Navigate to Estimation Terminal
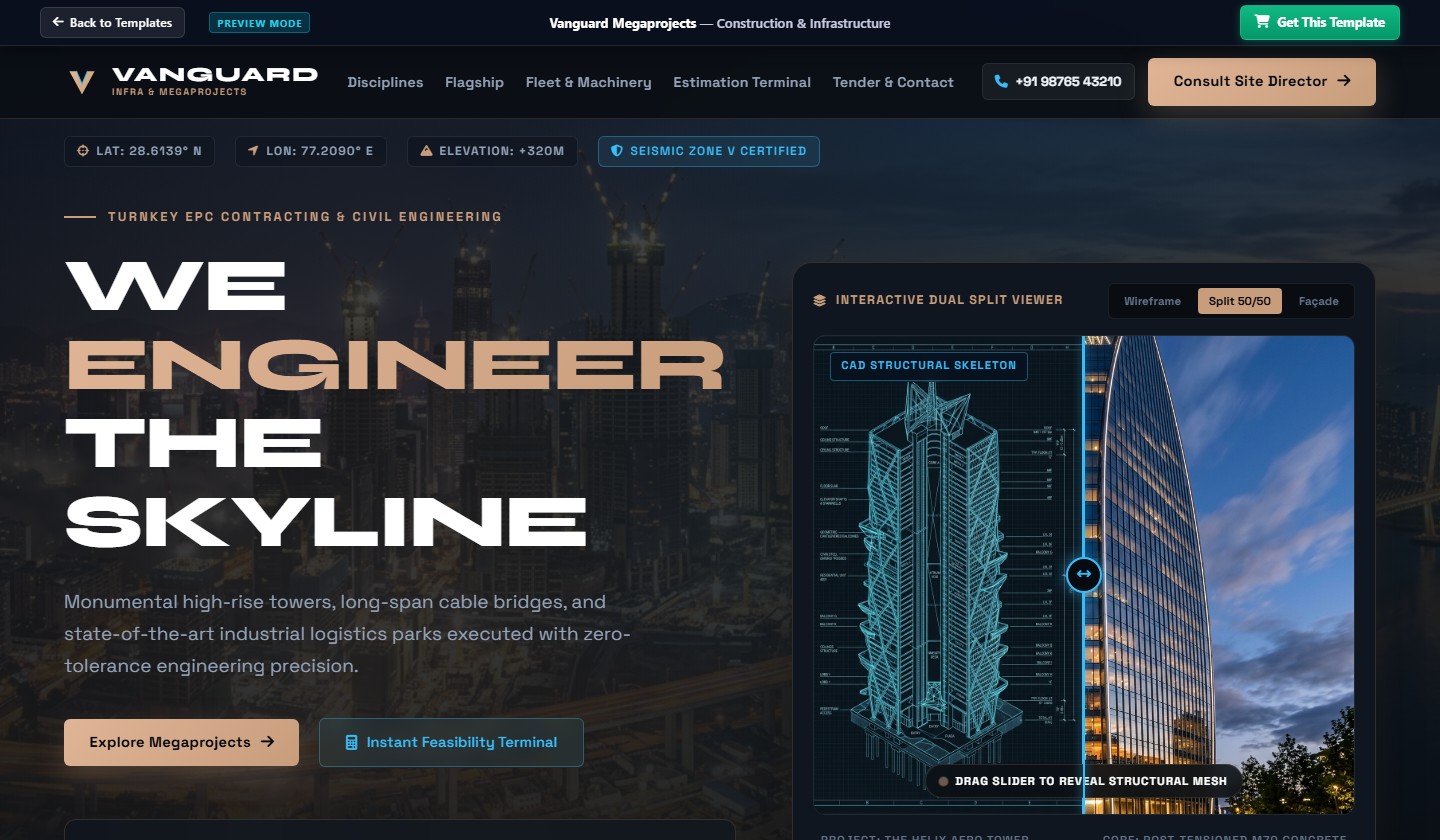Screen dimensions: 1440x840 (742, 82)
